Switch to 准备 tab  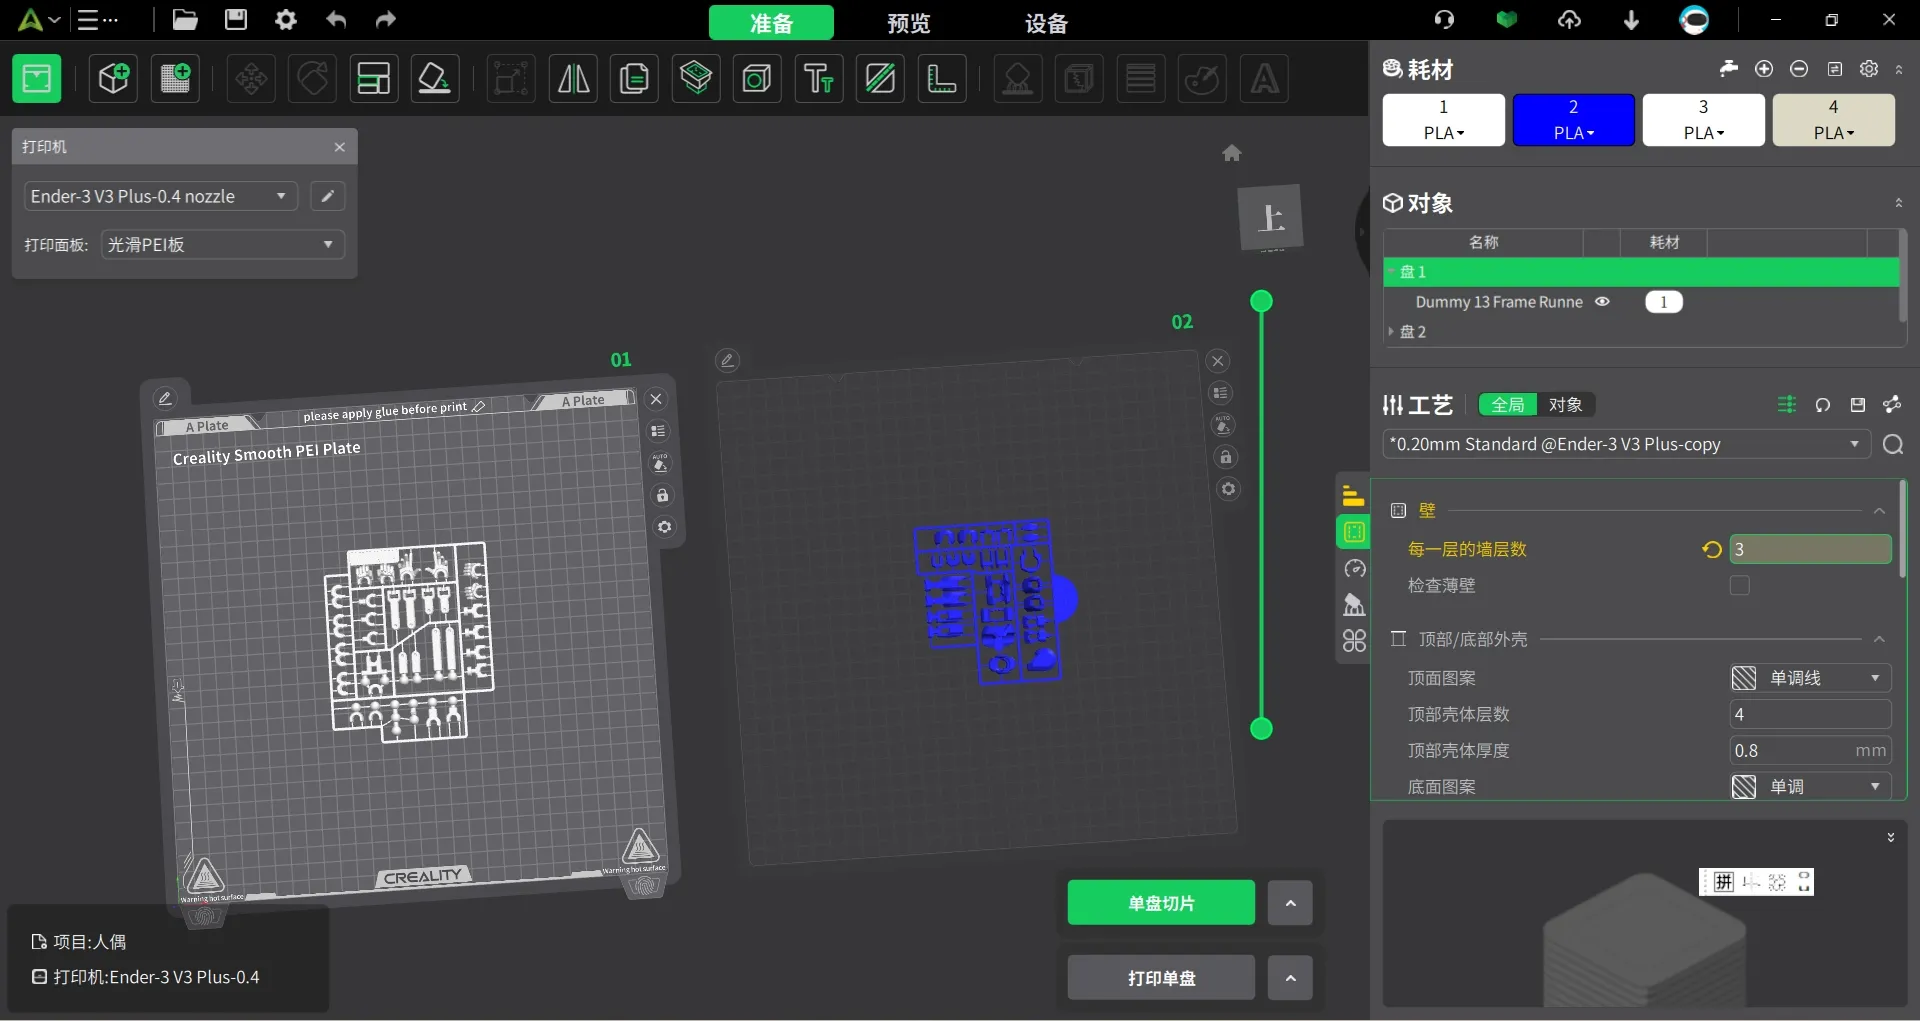pos(771,22)
